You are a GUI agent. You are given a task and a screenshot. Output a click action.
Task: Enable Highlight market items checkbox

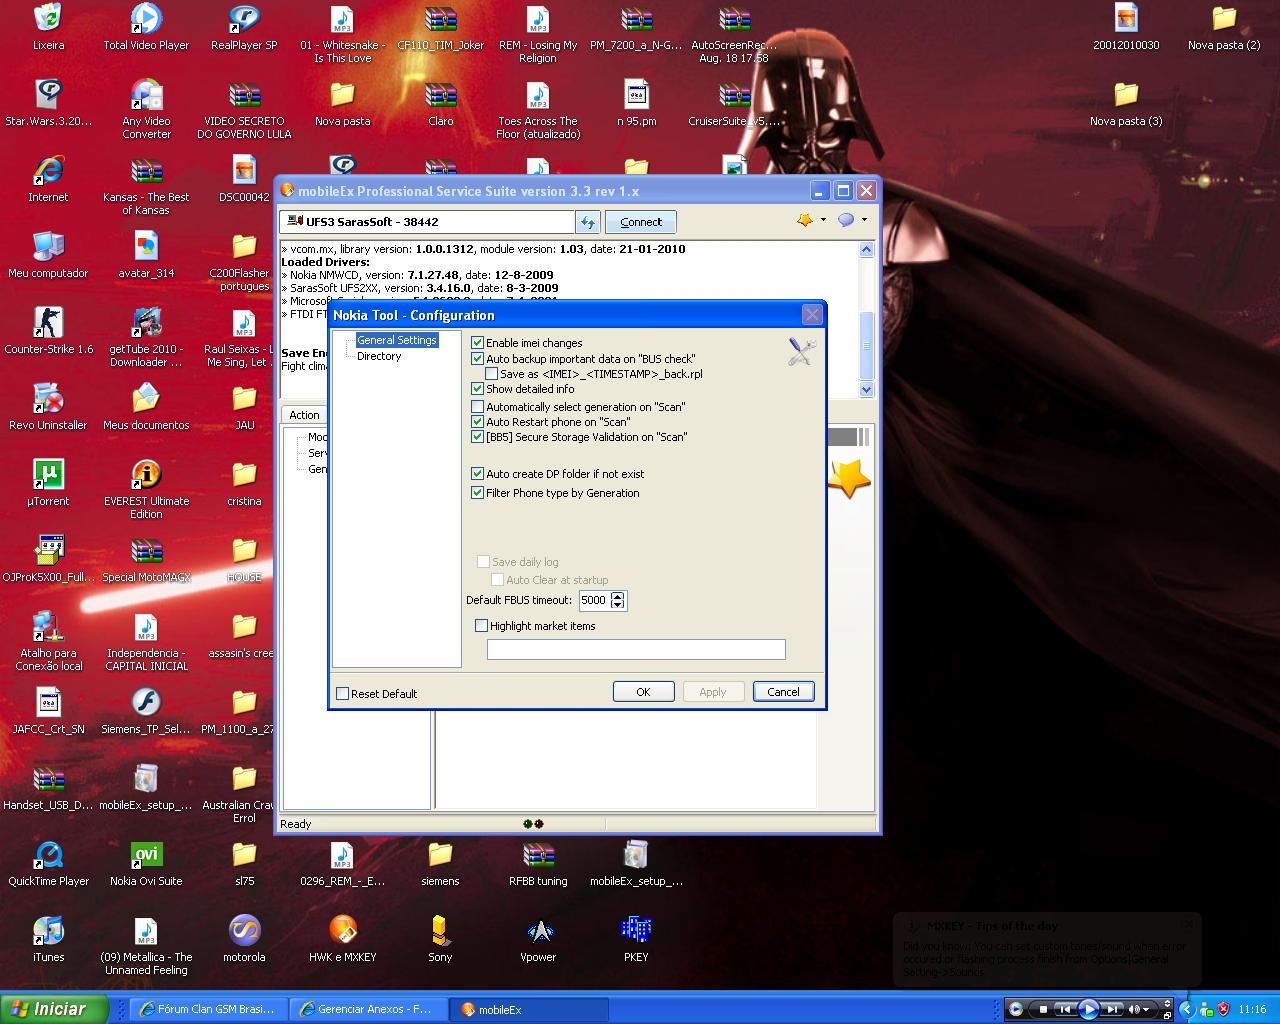pos(482,626)
